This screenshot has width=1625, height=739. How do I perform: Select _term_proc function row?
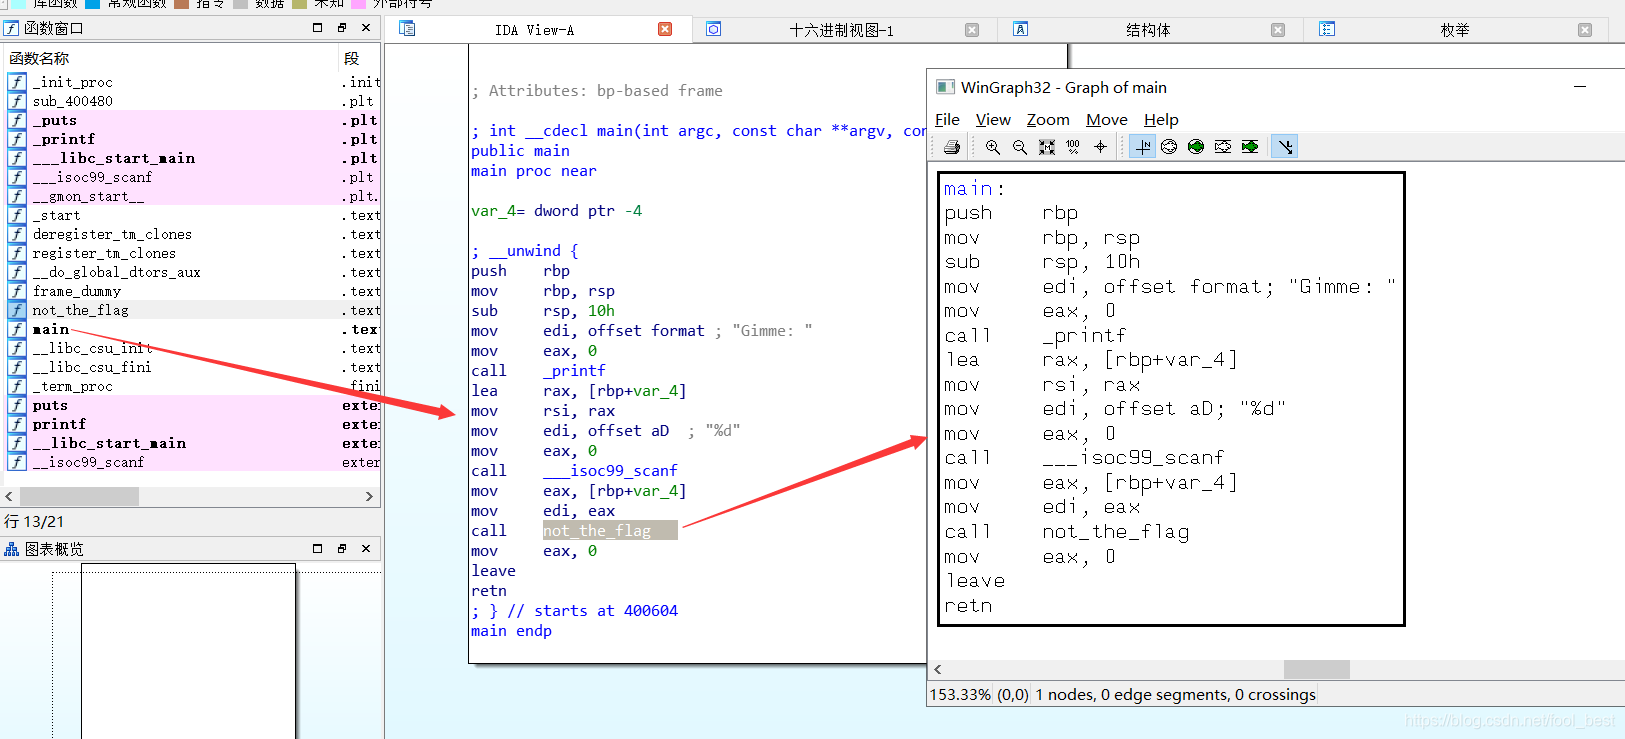pyautogui.click(x=194, y=386)
